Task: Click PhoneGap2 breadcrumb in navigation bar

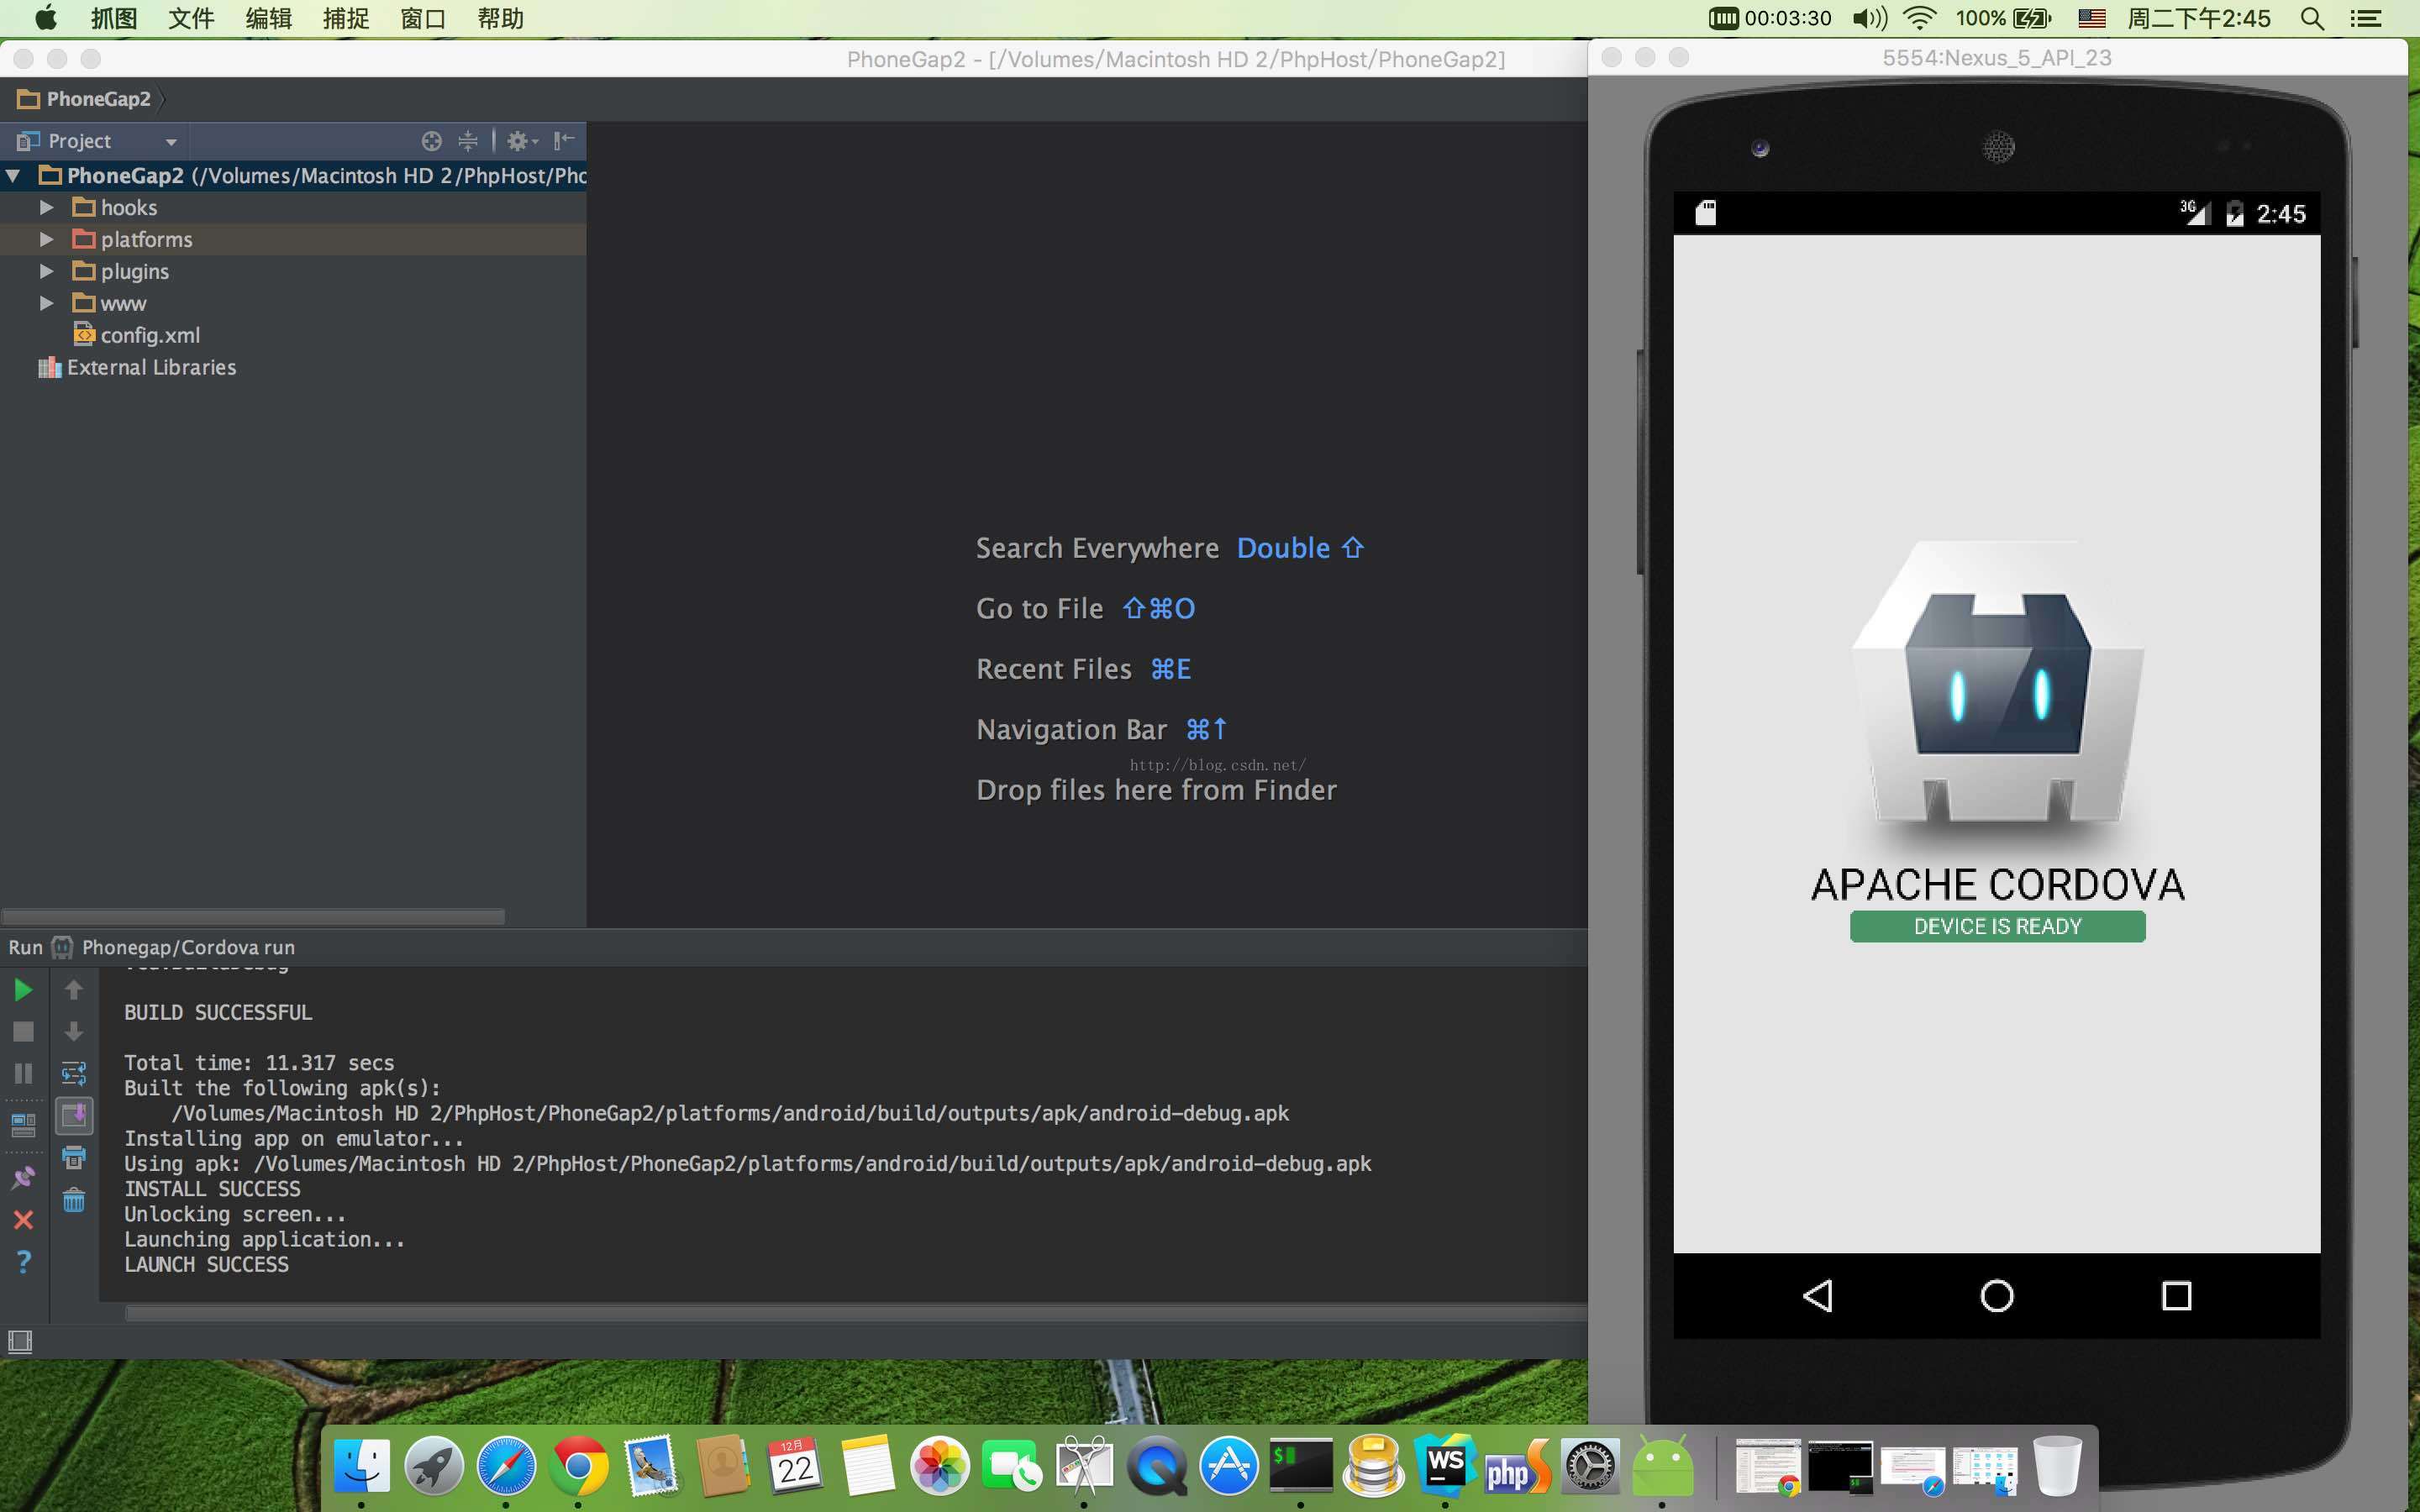Action: coord(84,99)
